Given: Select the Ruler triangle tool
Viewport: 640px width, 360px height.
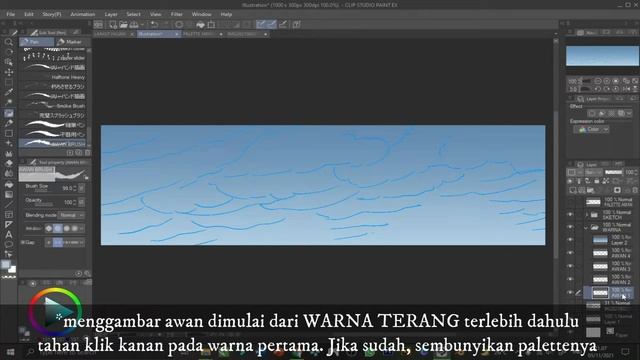Looking at the screenshot, I should (9, 224).
